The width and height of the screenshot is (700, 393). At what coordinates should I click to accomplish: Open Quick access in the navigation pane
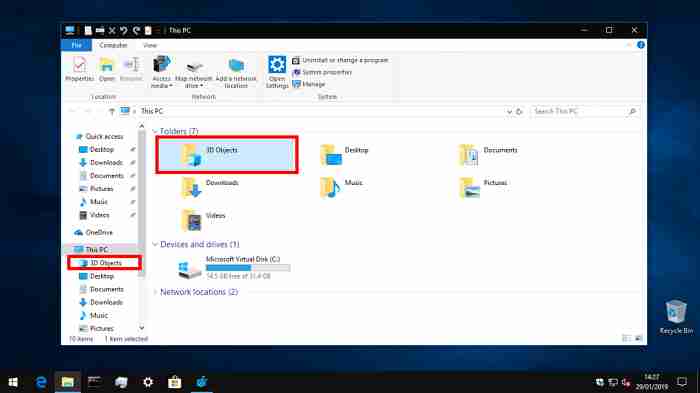100,137
